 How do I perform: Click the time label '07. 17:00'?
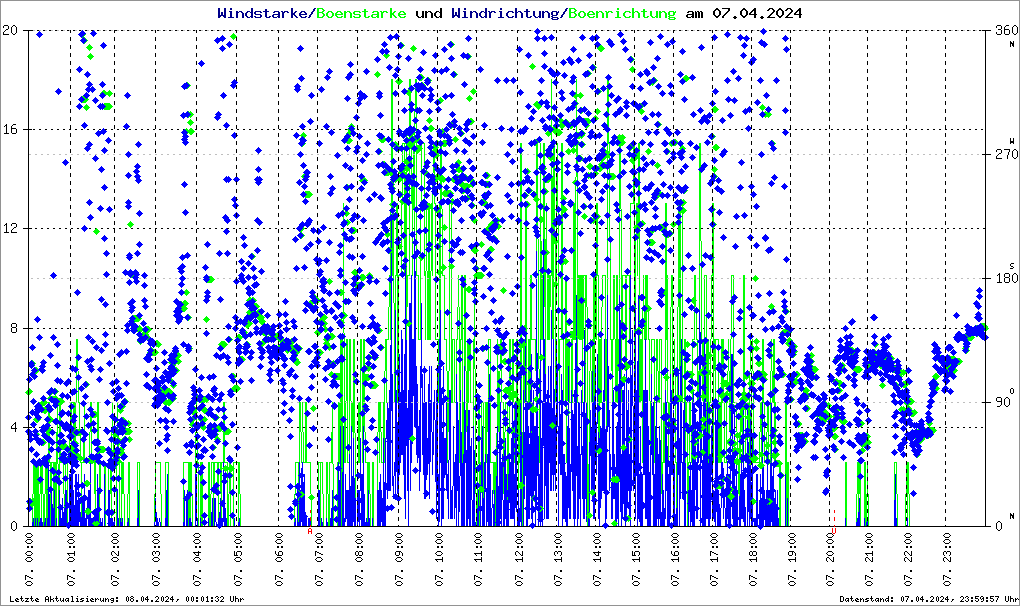pos(714,560)
